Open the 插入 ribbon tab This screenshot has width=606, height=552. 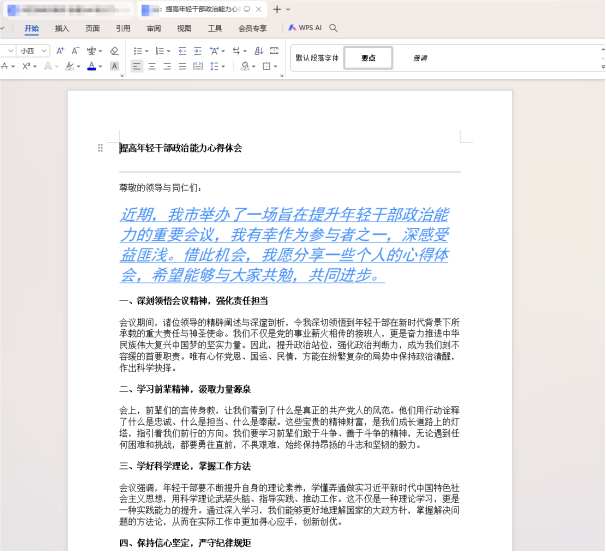(62, 28)
